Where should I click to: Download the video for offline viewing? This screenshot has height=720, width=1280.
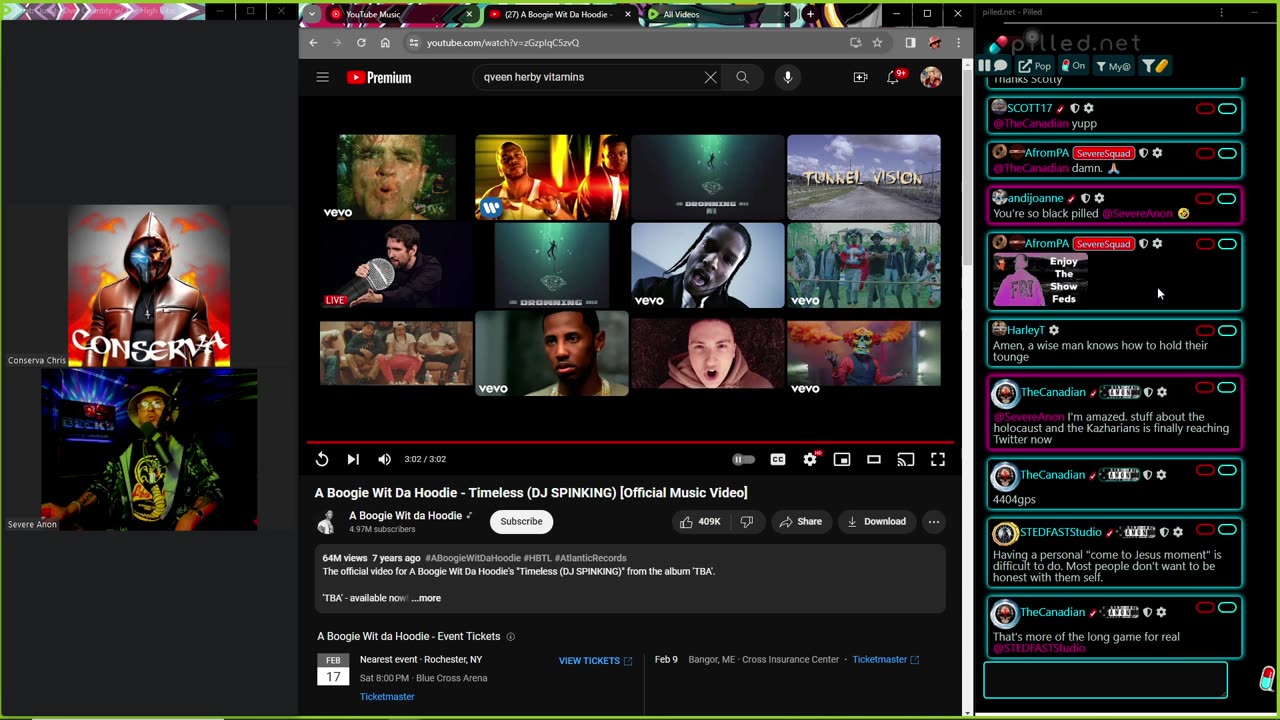[x=876, y=521]
